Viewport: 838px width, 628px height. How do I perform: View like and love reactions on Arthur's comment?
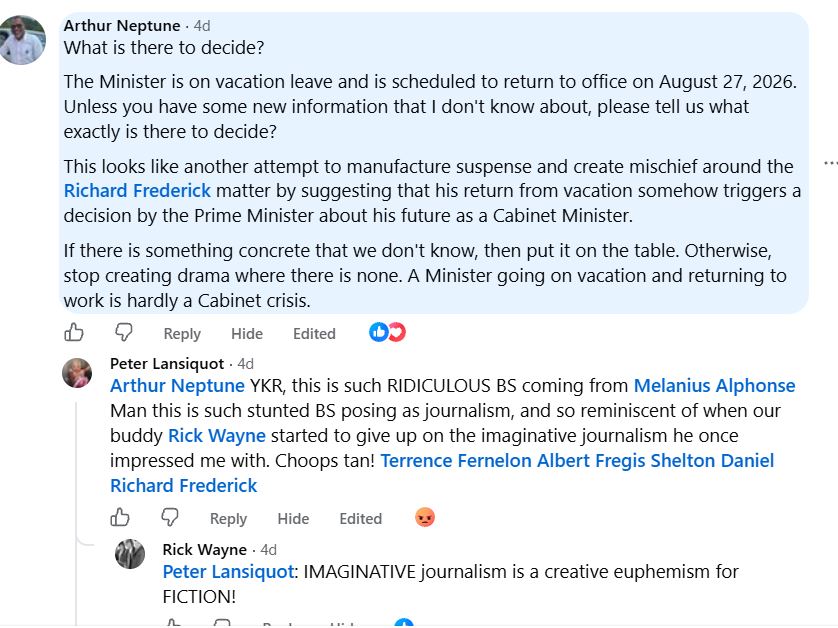point(387,332)
